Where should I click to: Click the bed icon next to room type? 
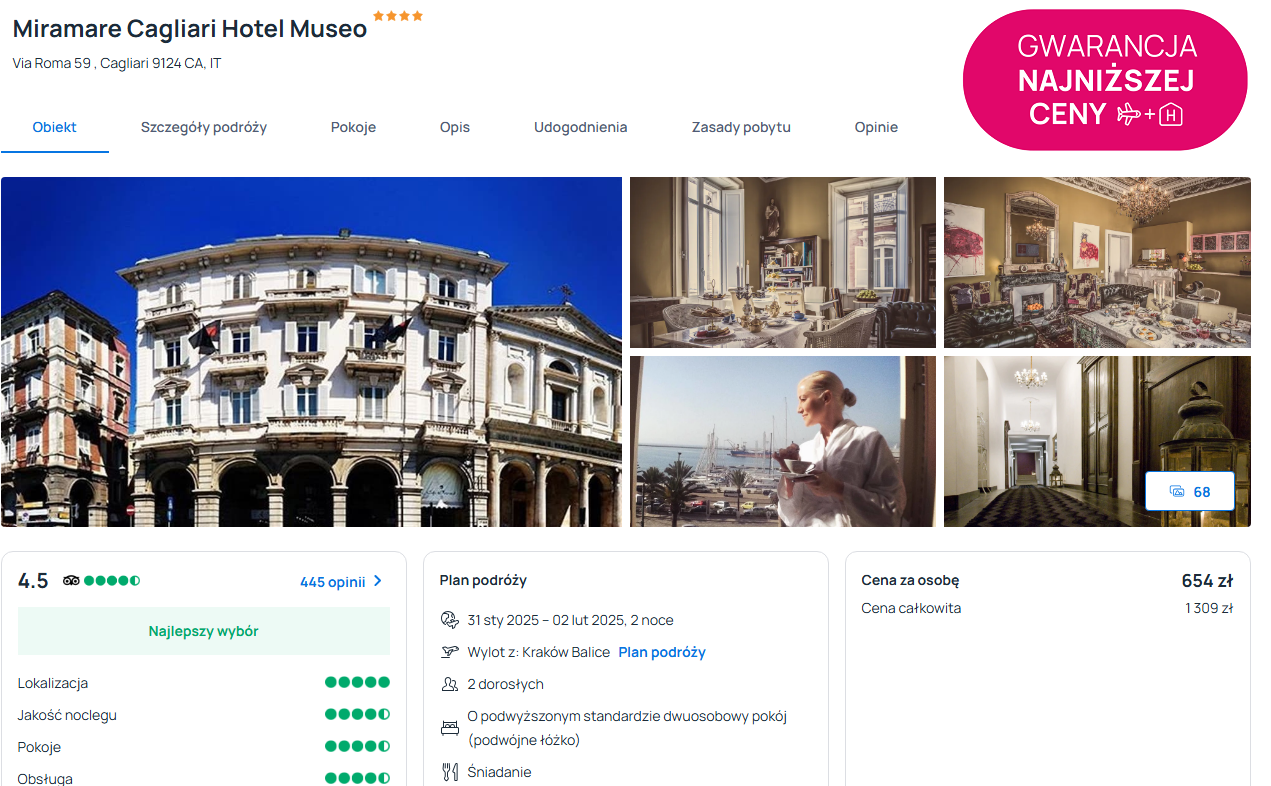coord(450,728)
